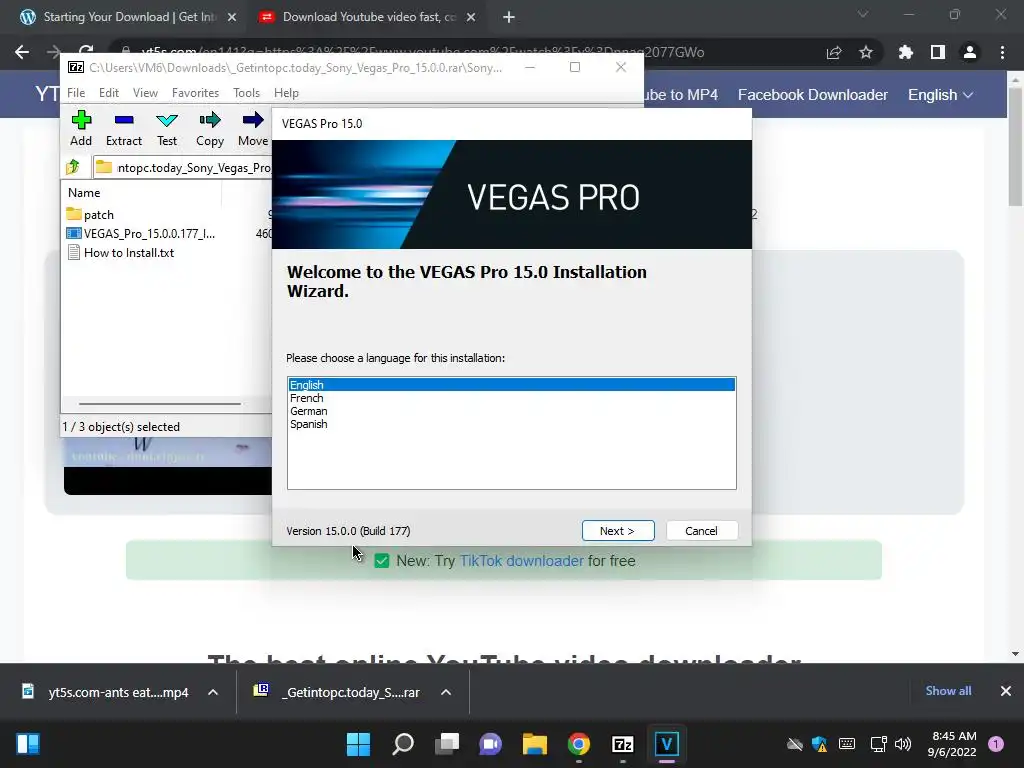Screen dimensions: 1024x768
Task: Open File Explorer from the taskbar
Action: pyautogui.click(x=534, y=744)
